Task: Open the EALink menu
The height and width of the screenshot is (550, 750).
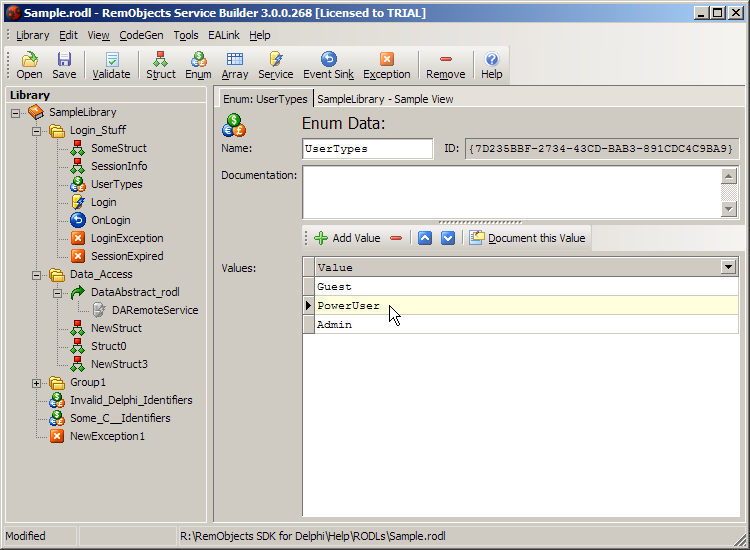Action: tap(224, 35)
